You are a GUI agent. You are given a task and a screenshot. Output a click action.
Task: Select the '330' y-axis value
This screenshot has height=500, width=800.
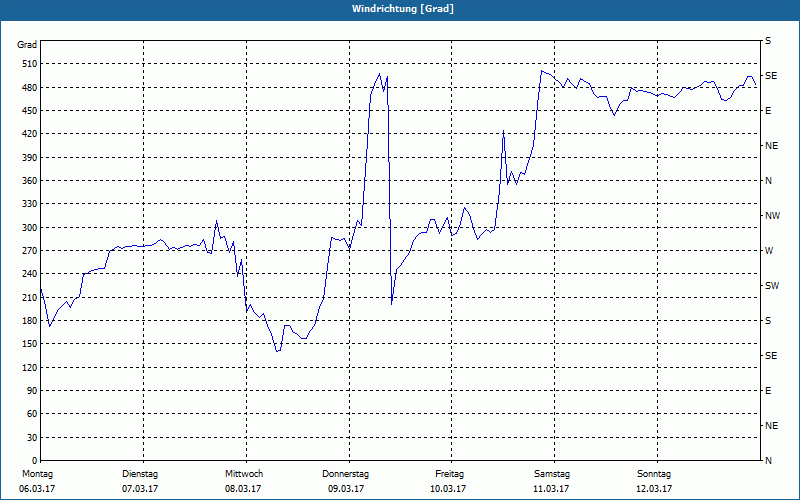[x=30, y=204]
